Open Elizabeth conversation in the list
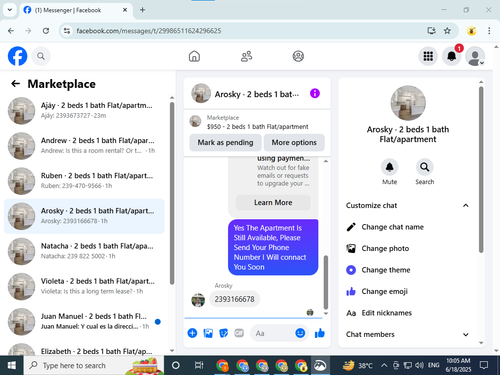500x375 pixels. pos(84,349)
